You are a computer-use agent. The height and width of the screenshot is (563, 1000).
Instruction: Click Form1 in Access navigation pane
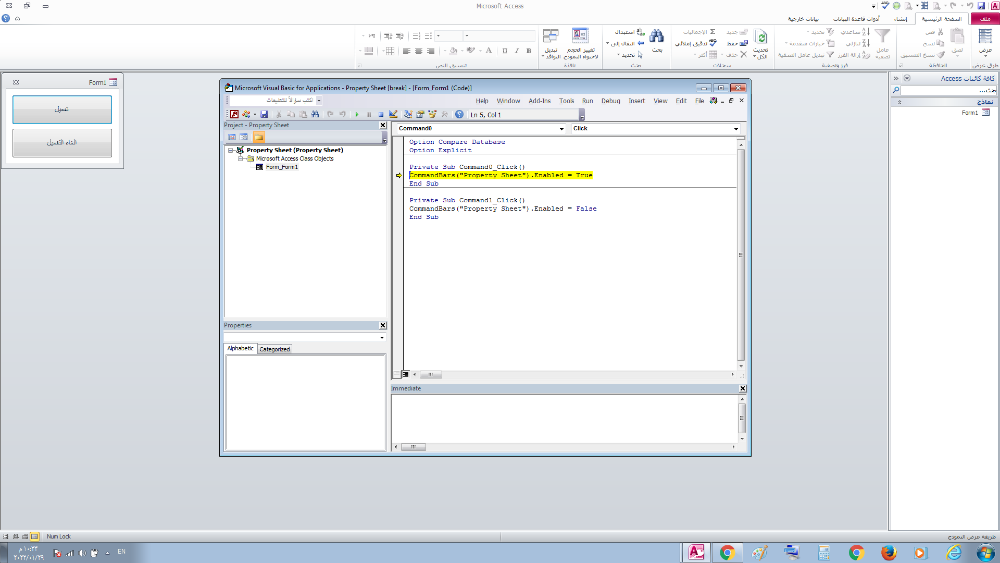tap(970, 113)
